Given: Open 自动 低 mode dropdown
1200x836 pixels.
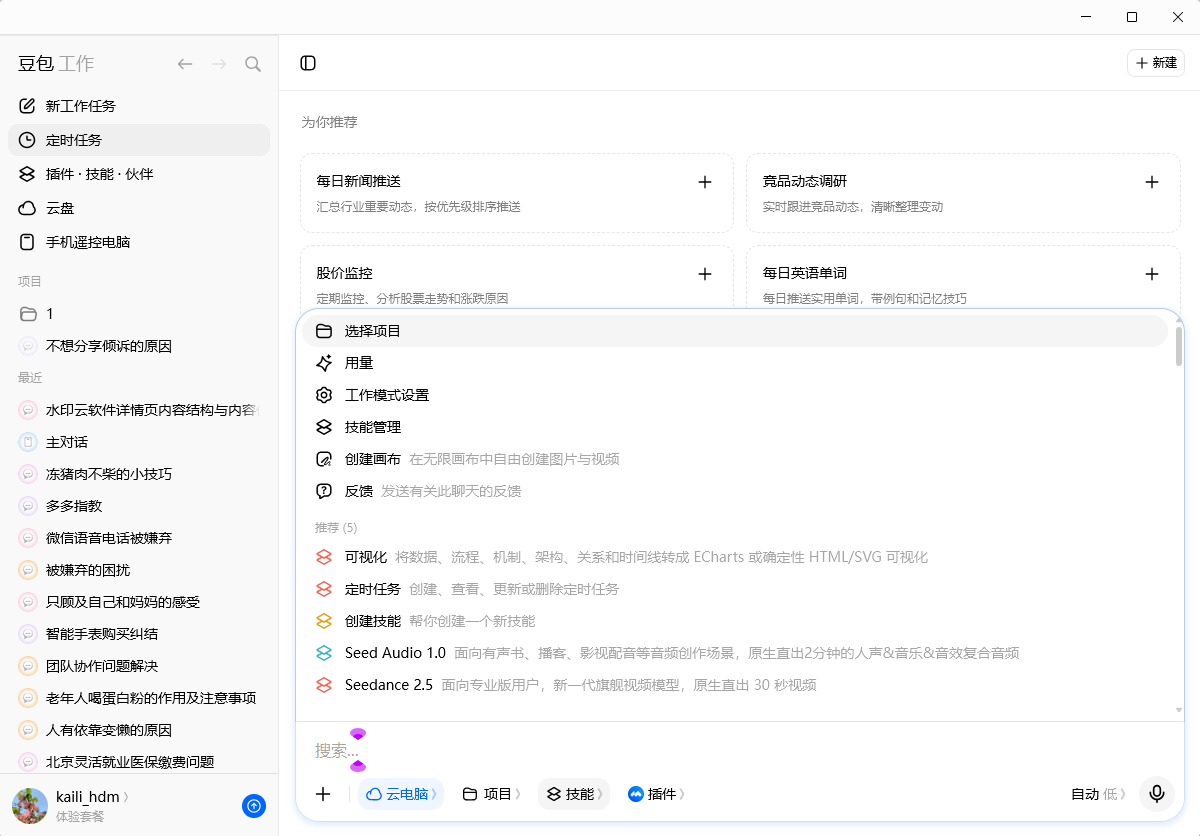Looking at the screenshot, I should coord(1098,794).
